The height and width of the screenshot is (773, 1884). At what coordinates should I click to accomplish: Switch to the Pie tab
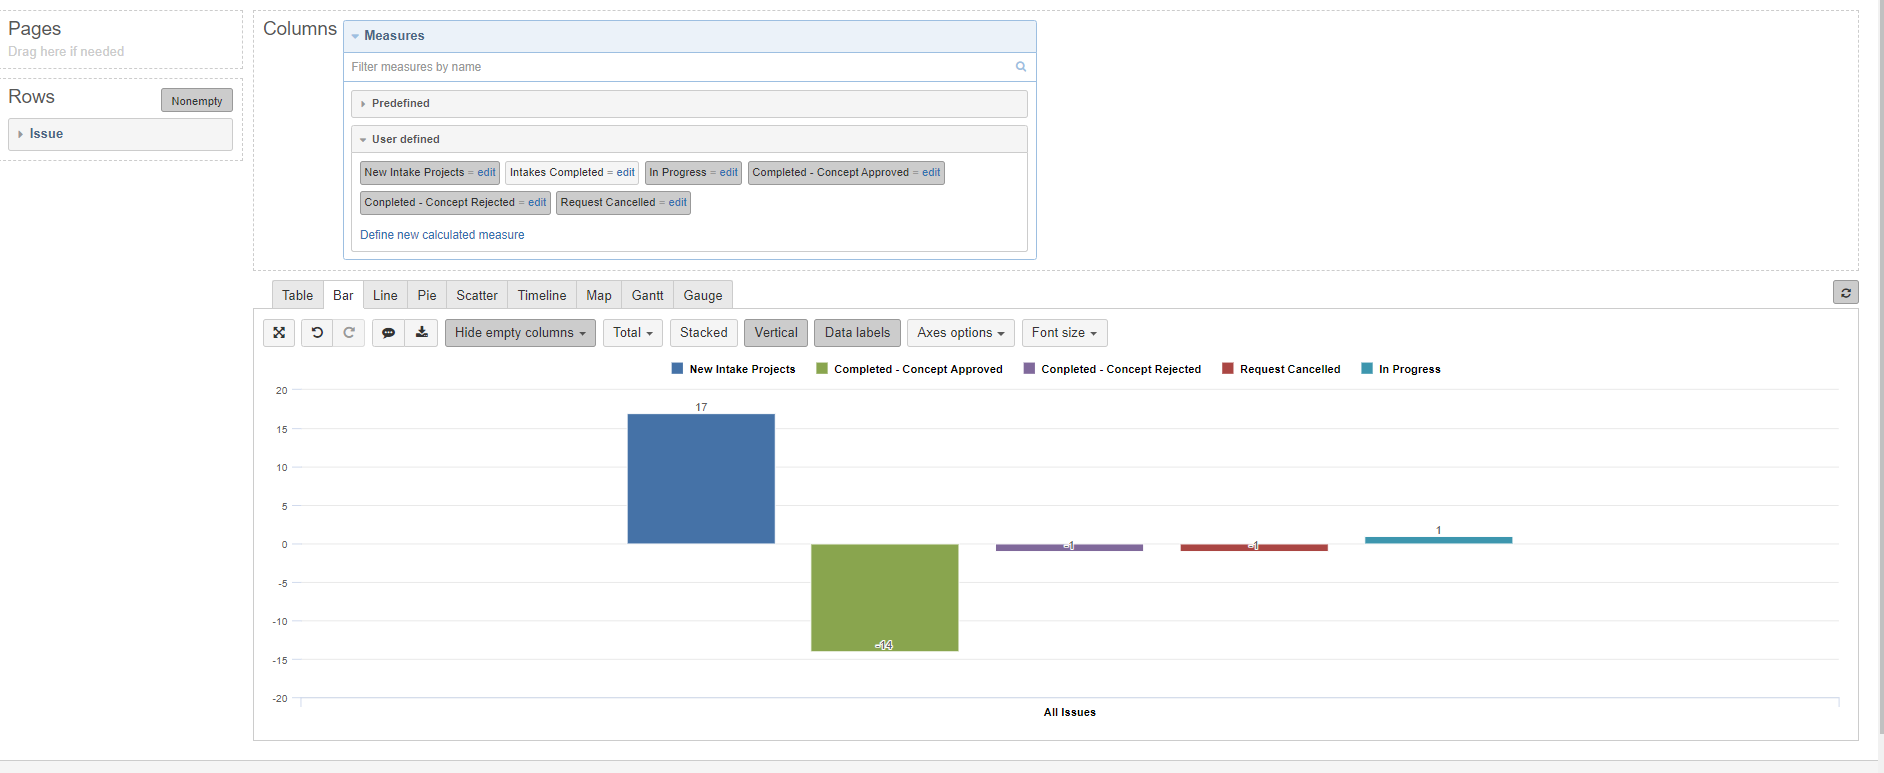click(427, 295)
